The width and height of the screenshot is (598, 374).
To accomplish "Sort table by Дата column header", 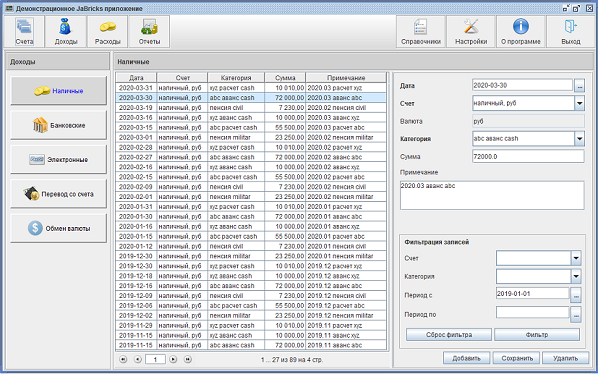I will pos(136,77).
